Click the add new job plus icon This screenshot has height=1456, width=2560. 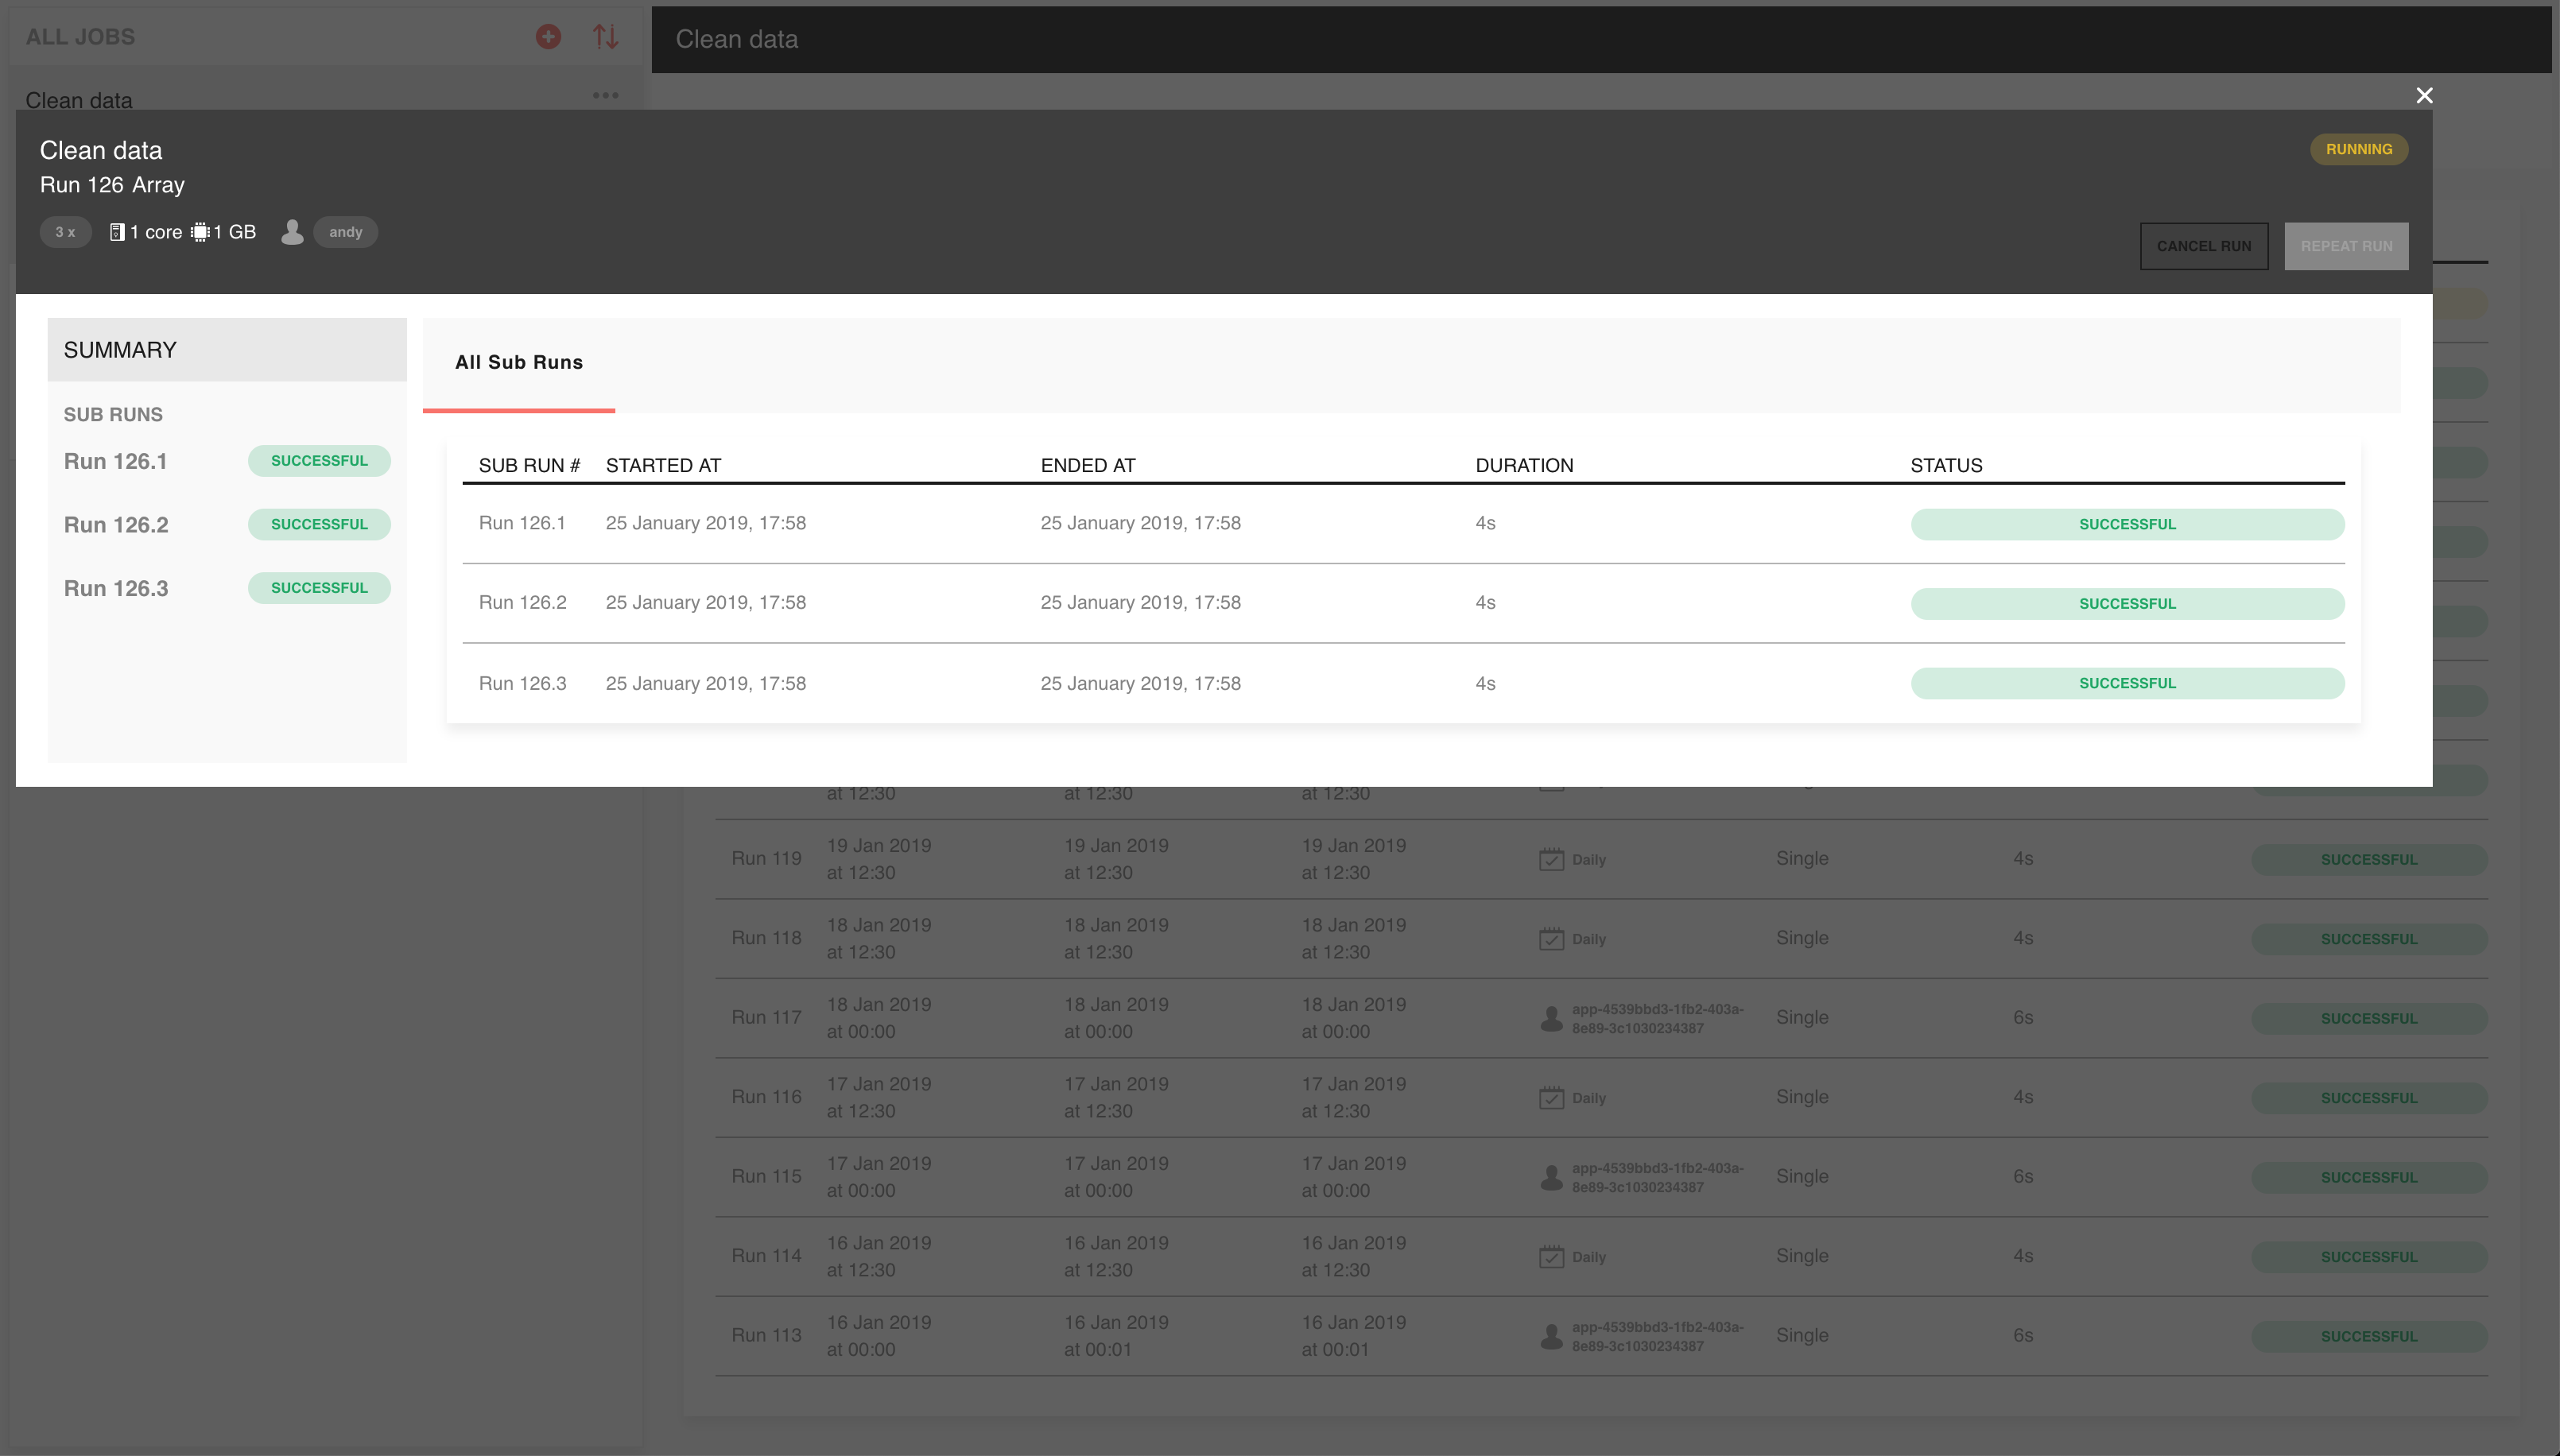tap(548, 37)
